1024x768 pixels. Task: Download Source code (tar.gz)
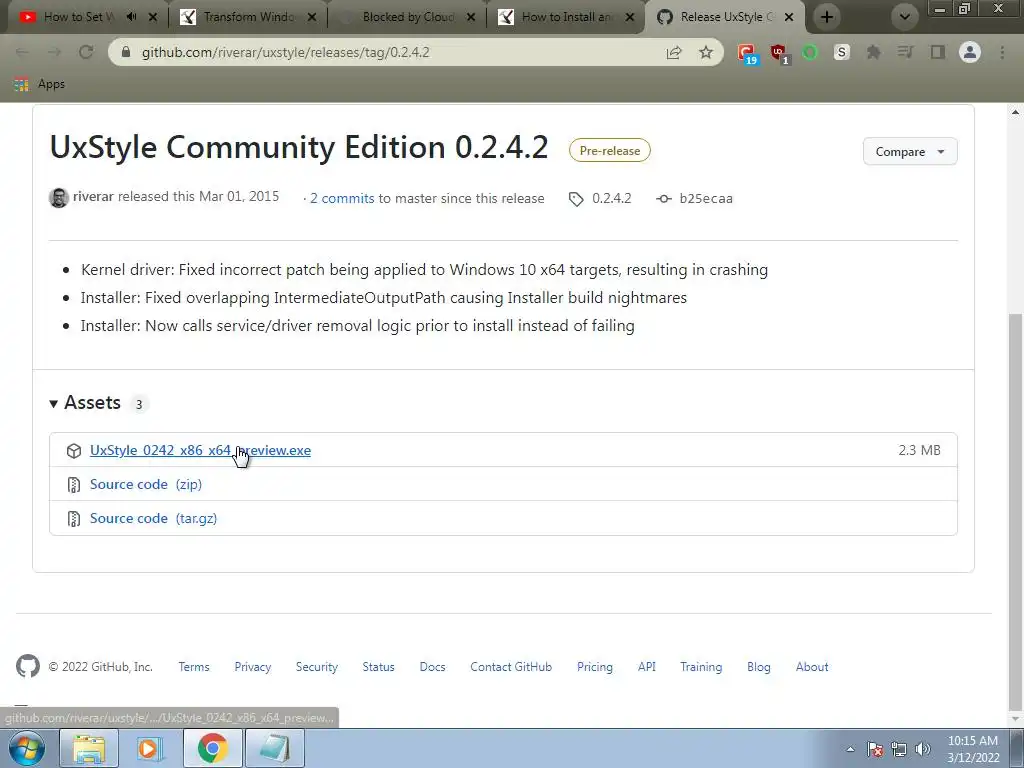click(x=153, y=518)
